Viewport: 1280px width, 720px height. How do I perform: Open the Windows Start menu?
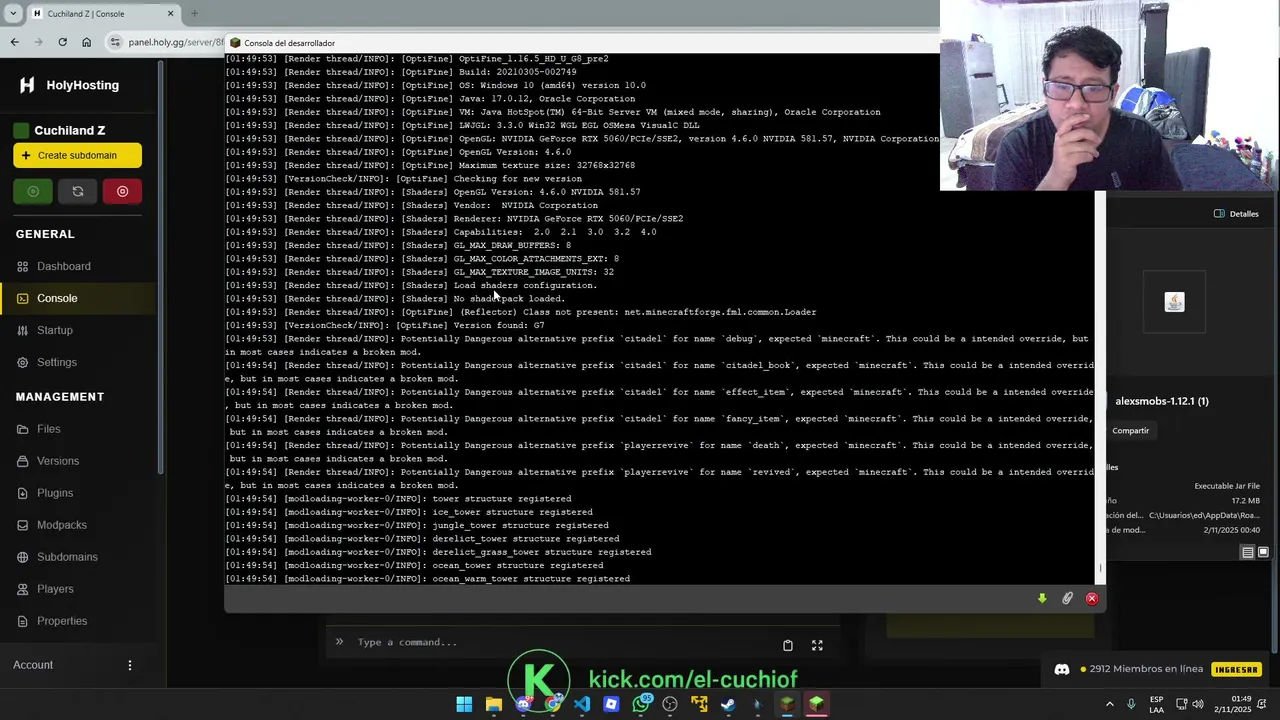[x=464, y=704]
